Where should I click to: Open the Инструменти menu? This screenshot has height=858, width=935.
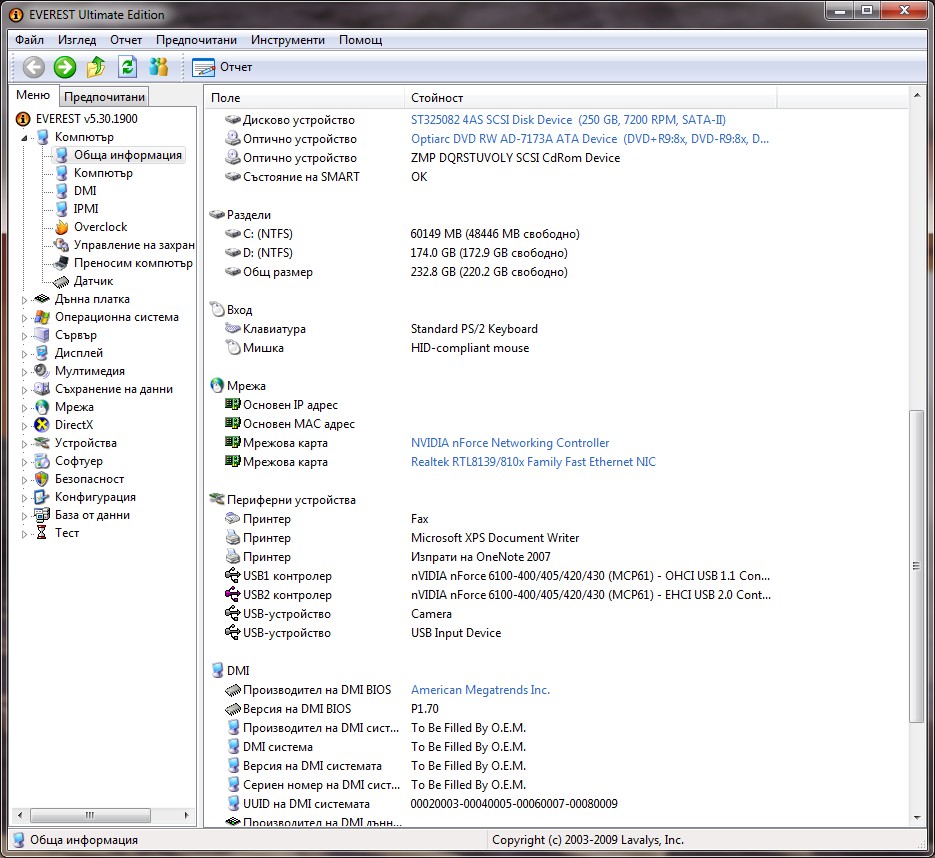click(287, 40)
